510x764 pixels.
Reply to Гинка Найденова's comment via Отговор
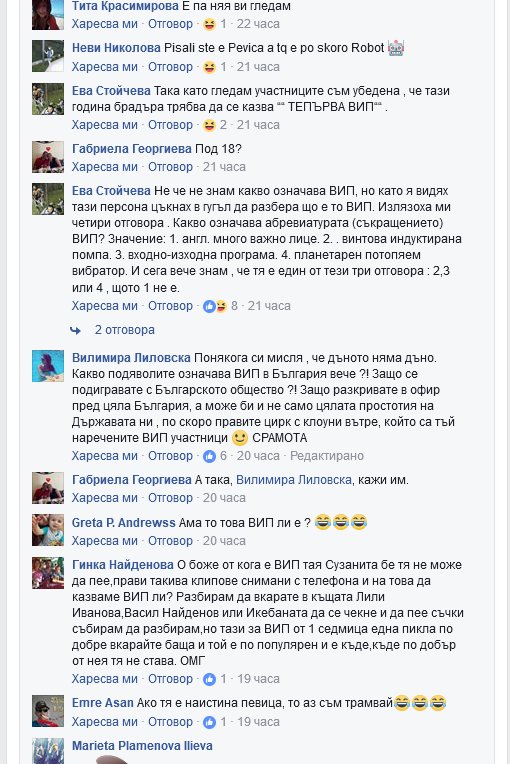[x=170, y=679]
